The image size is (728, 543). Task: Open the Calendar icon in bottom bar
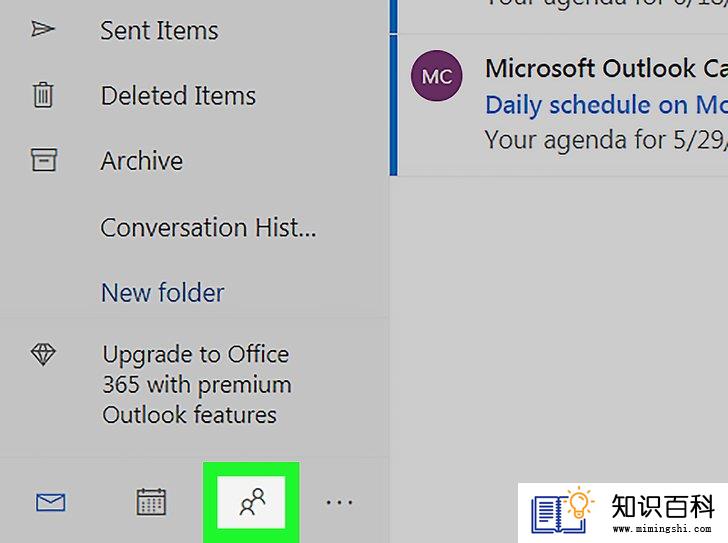point(151,502)
